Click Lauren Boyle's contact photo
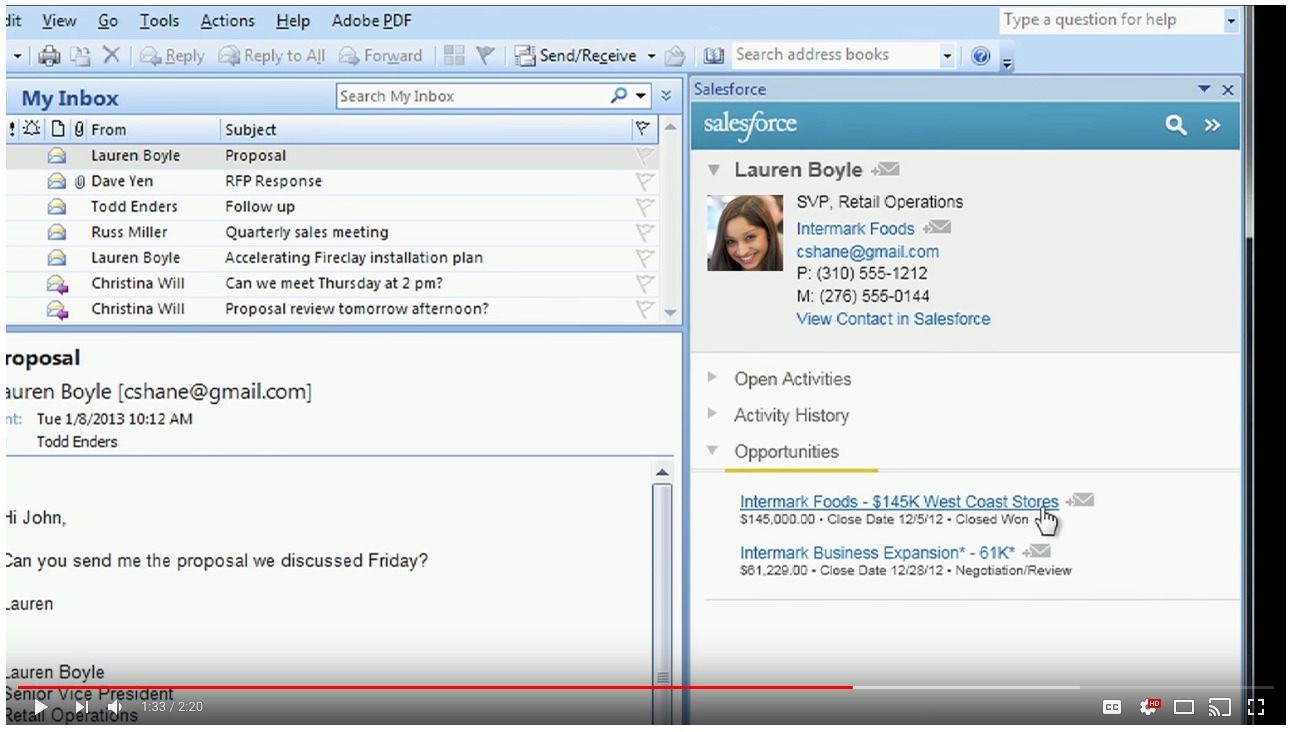The width and height of the screenshot is (1291, 732). 745,233
